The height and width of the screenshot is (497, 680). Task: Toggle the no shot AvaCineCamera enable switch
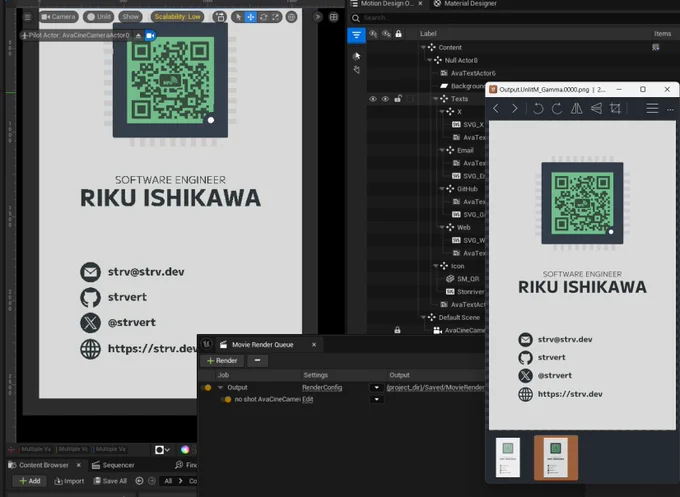(x=227, y=399)
